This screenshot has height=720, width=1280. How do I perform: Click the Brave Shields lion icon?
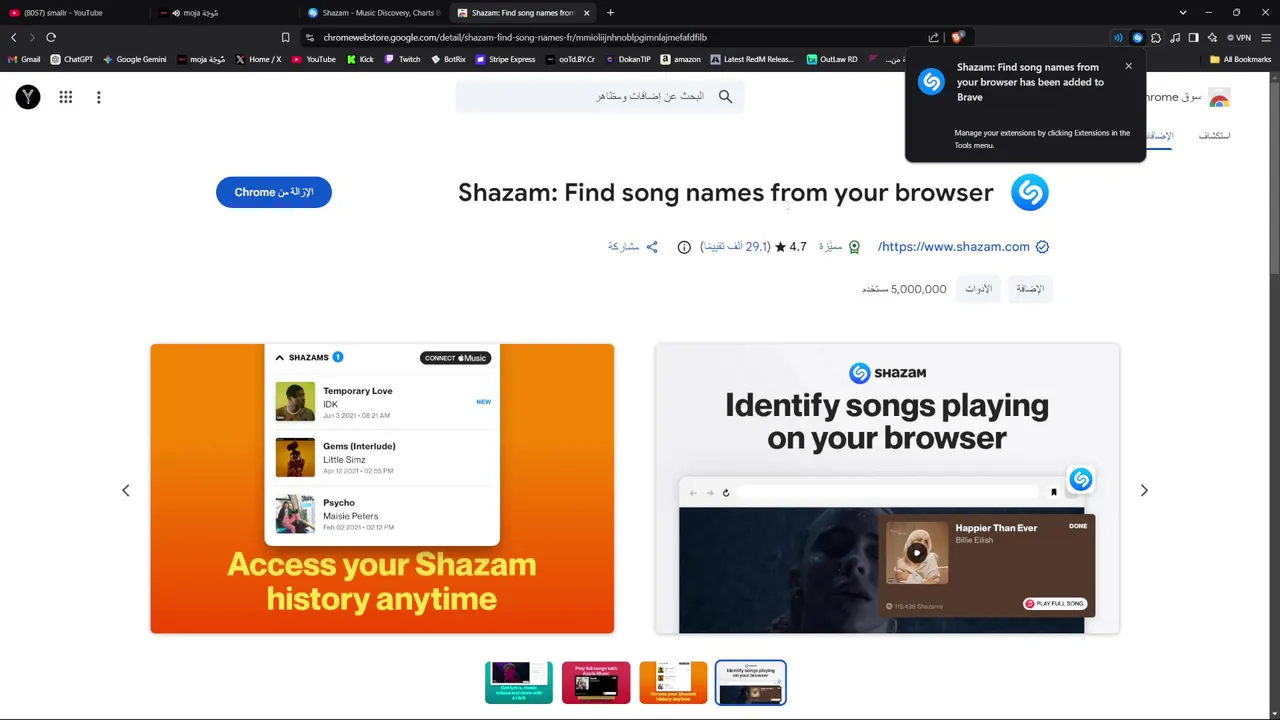pyautogui.click(x=957, y=37)
